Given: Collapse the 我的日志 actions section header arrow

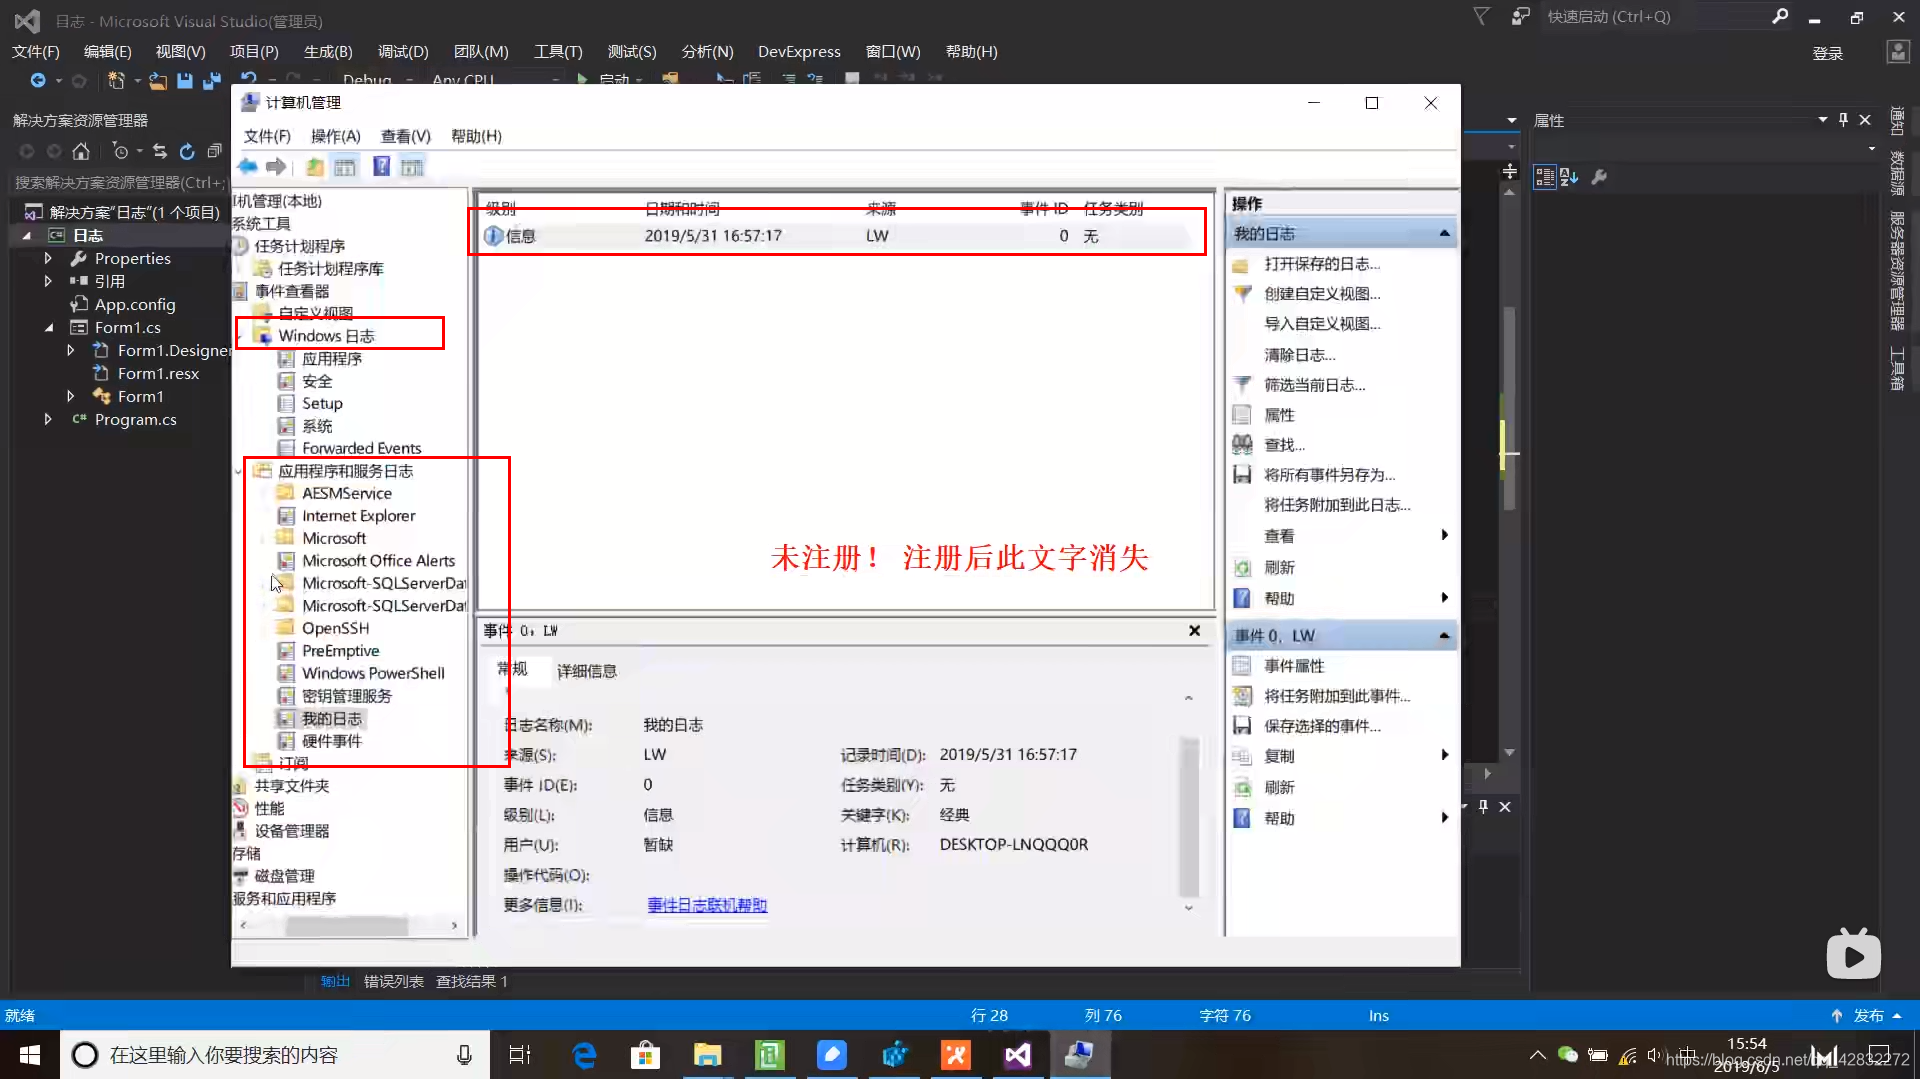Looking at the screenshot, I should coord(1444,233).
